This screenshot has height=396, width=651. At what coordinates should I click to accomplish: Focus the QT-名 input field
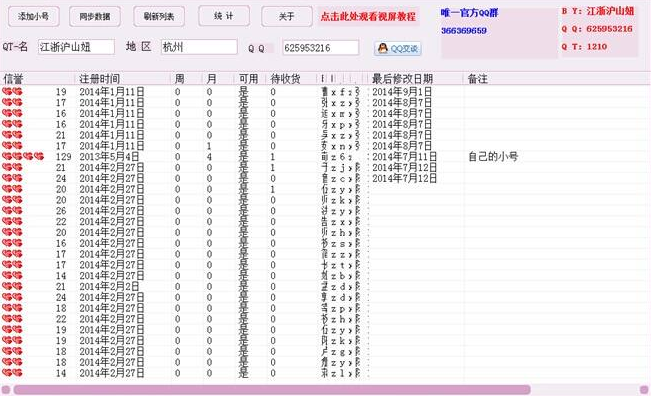click(x=76, y=47)
